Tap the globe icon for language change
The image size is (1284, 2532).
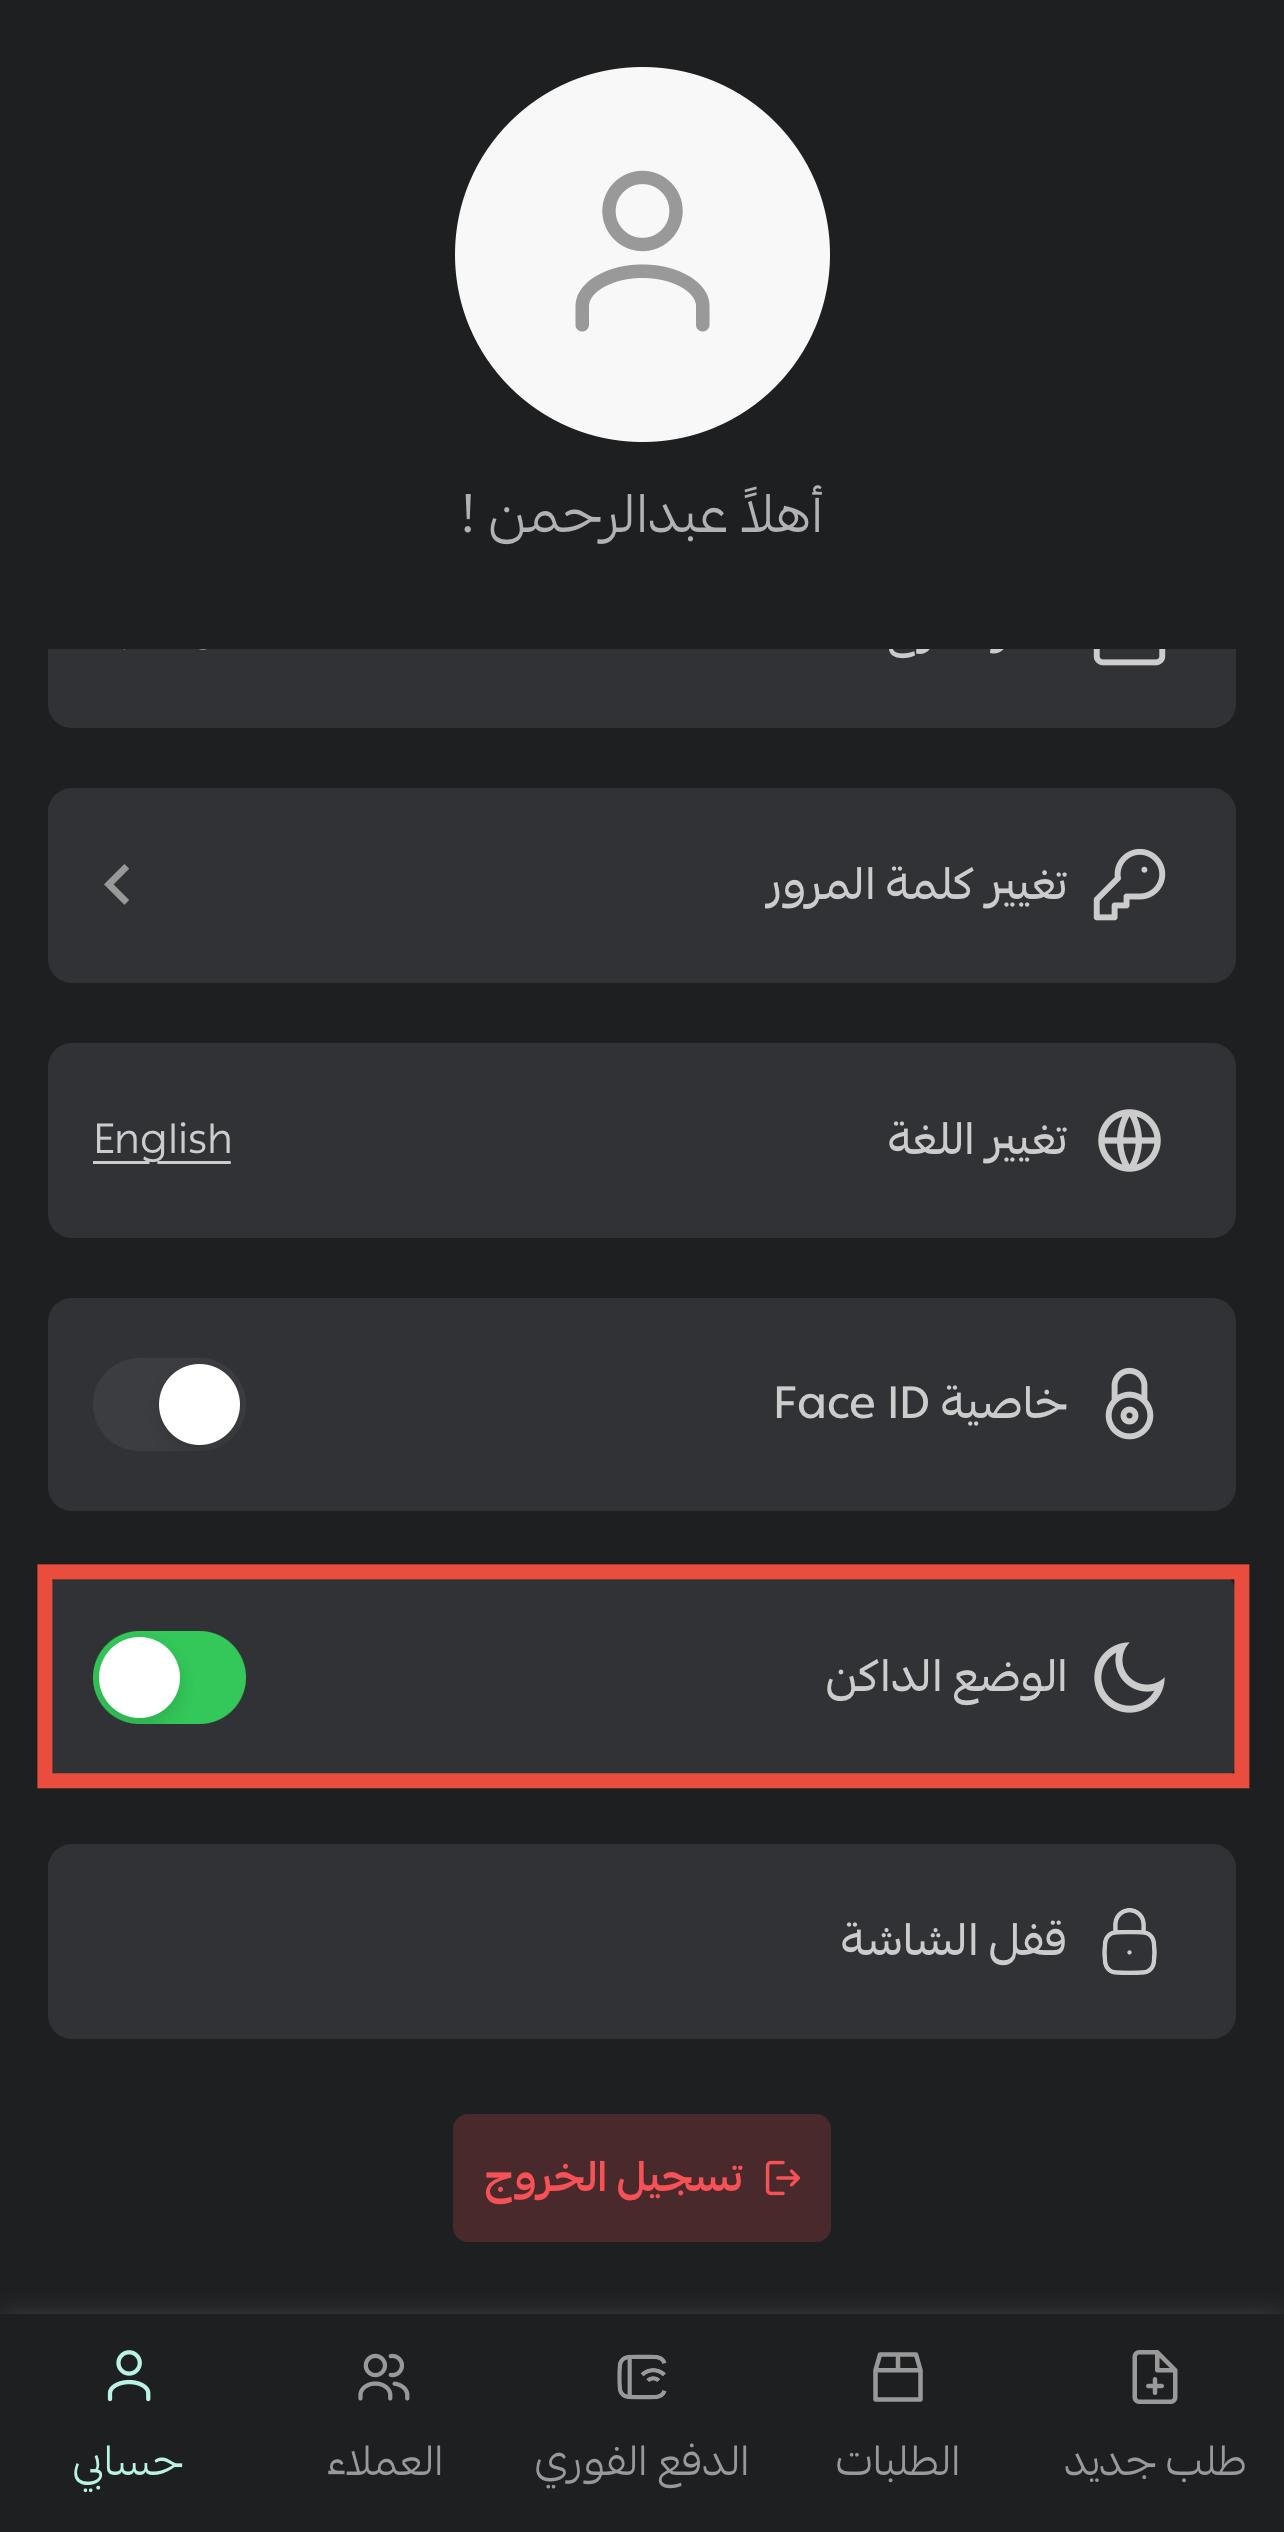tap(1130, 1140)
